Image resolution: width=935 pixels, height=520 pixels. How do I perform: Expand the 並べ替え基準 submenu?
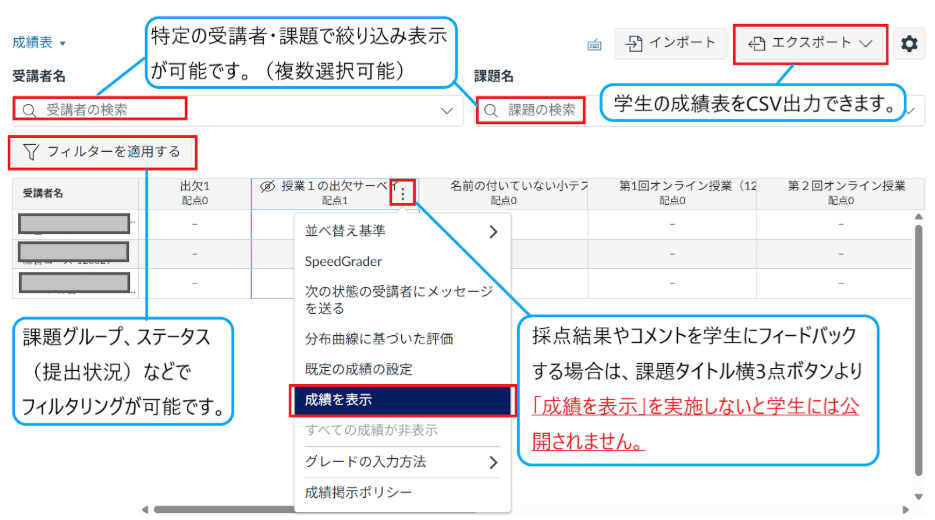pos(401,231)
